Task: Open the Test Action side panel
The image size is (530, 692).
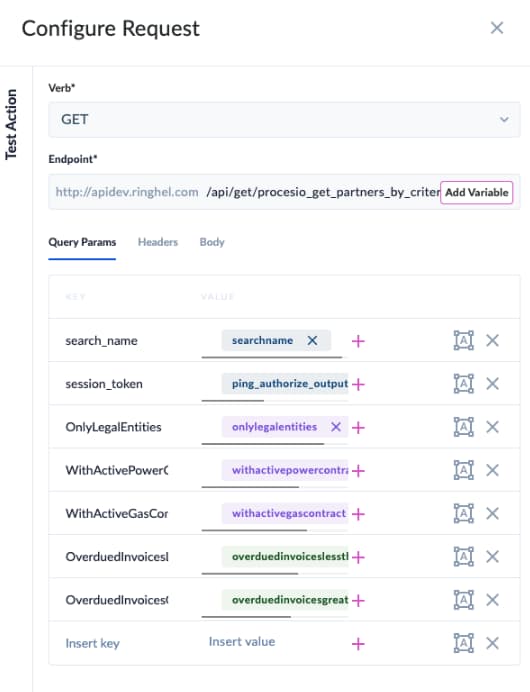Action: (11, 124)
